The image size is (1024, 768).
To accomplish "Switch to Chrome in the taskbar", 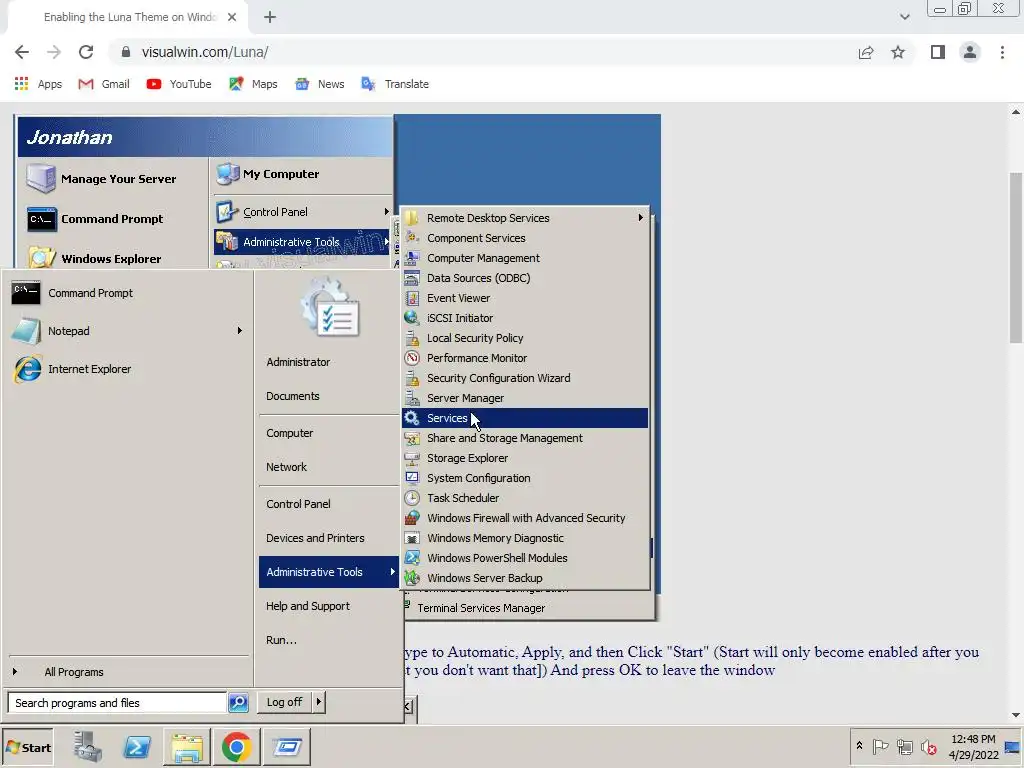I will pos(236,746).
